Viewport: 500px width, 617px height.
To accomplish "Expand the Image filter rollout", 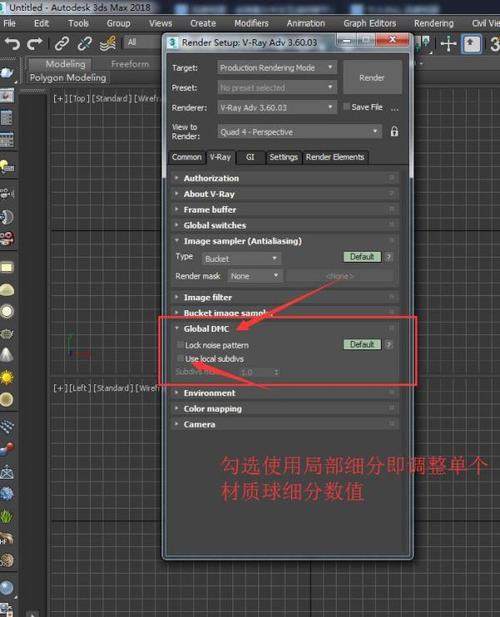I will [x=285, y=297].
